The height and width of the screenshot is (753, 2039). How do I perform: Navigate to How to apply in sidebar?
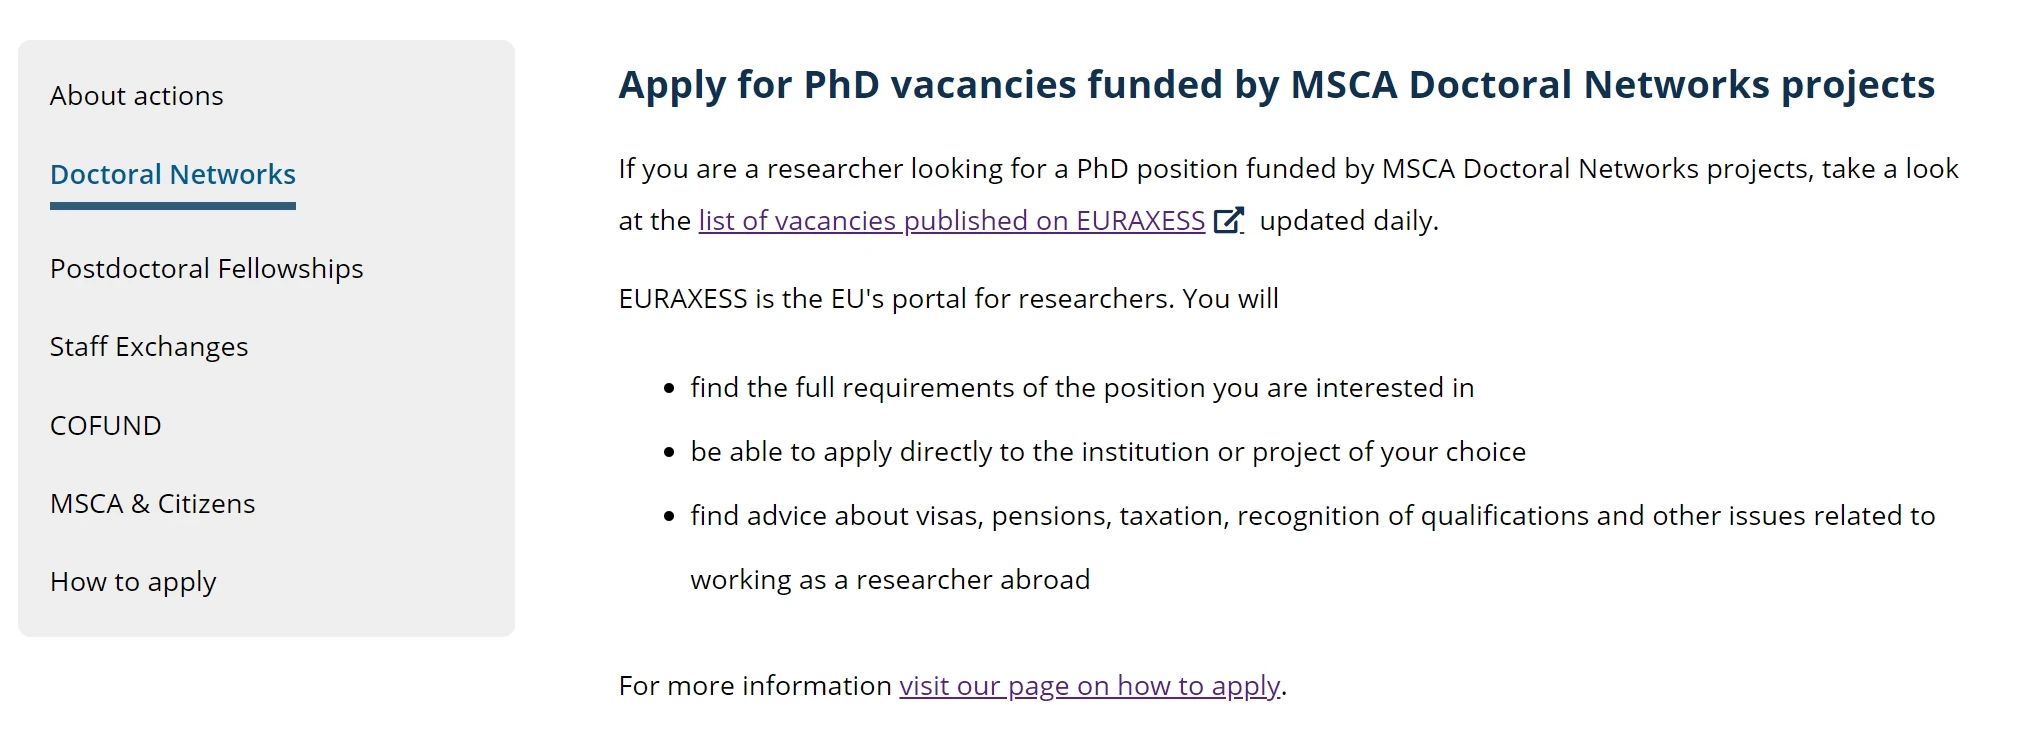click(x=133, y=582)
